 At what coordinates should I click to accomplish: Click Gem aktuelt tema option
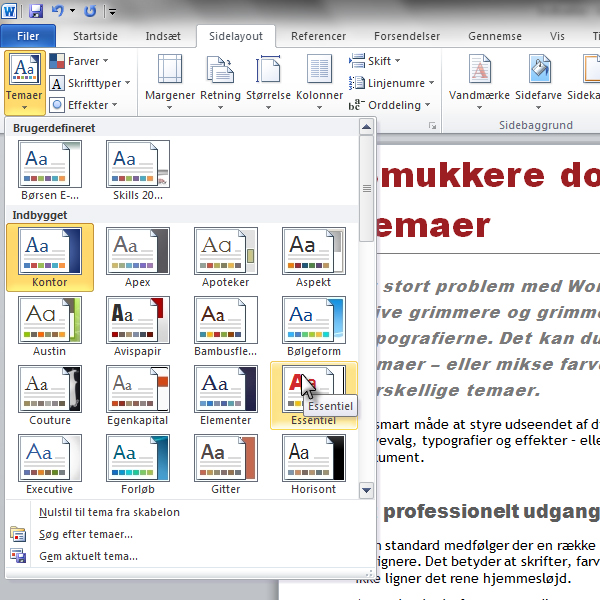88,556
